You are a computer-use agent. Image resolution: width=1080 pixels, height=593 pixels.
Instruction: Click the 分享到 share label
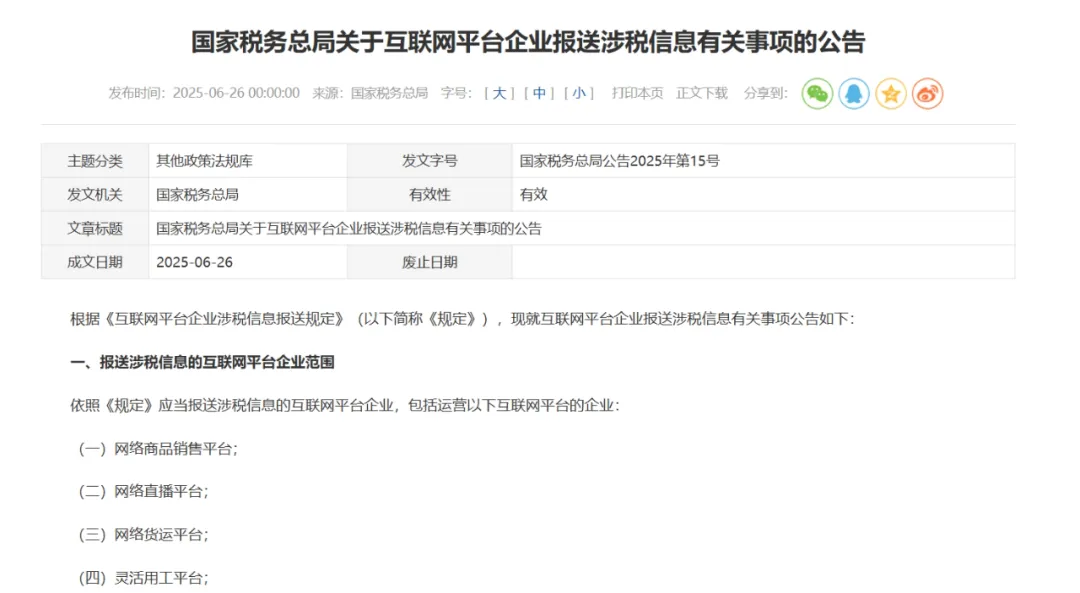[765, 93]
